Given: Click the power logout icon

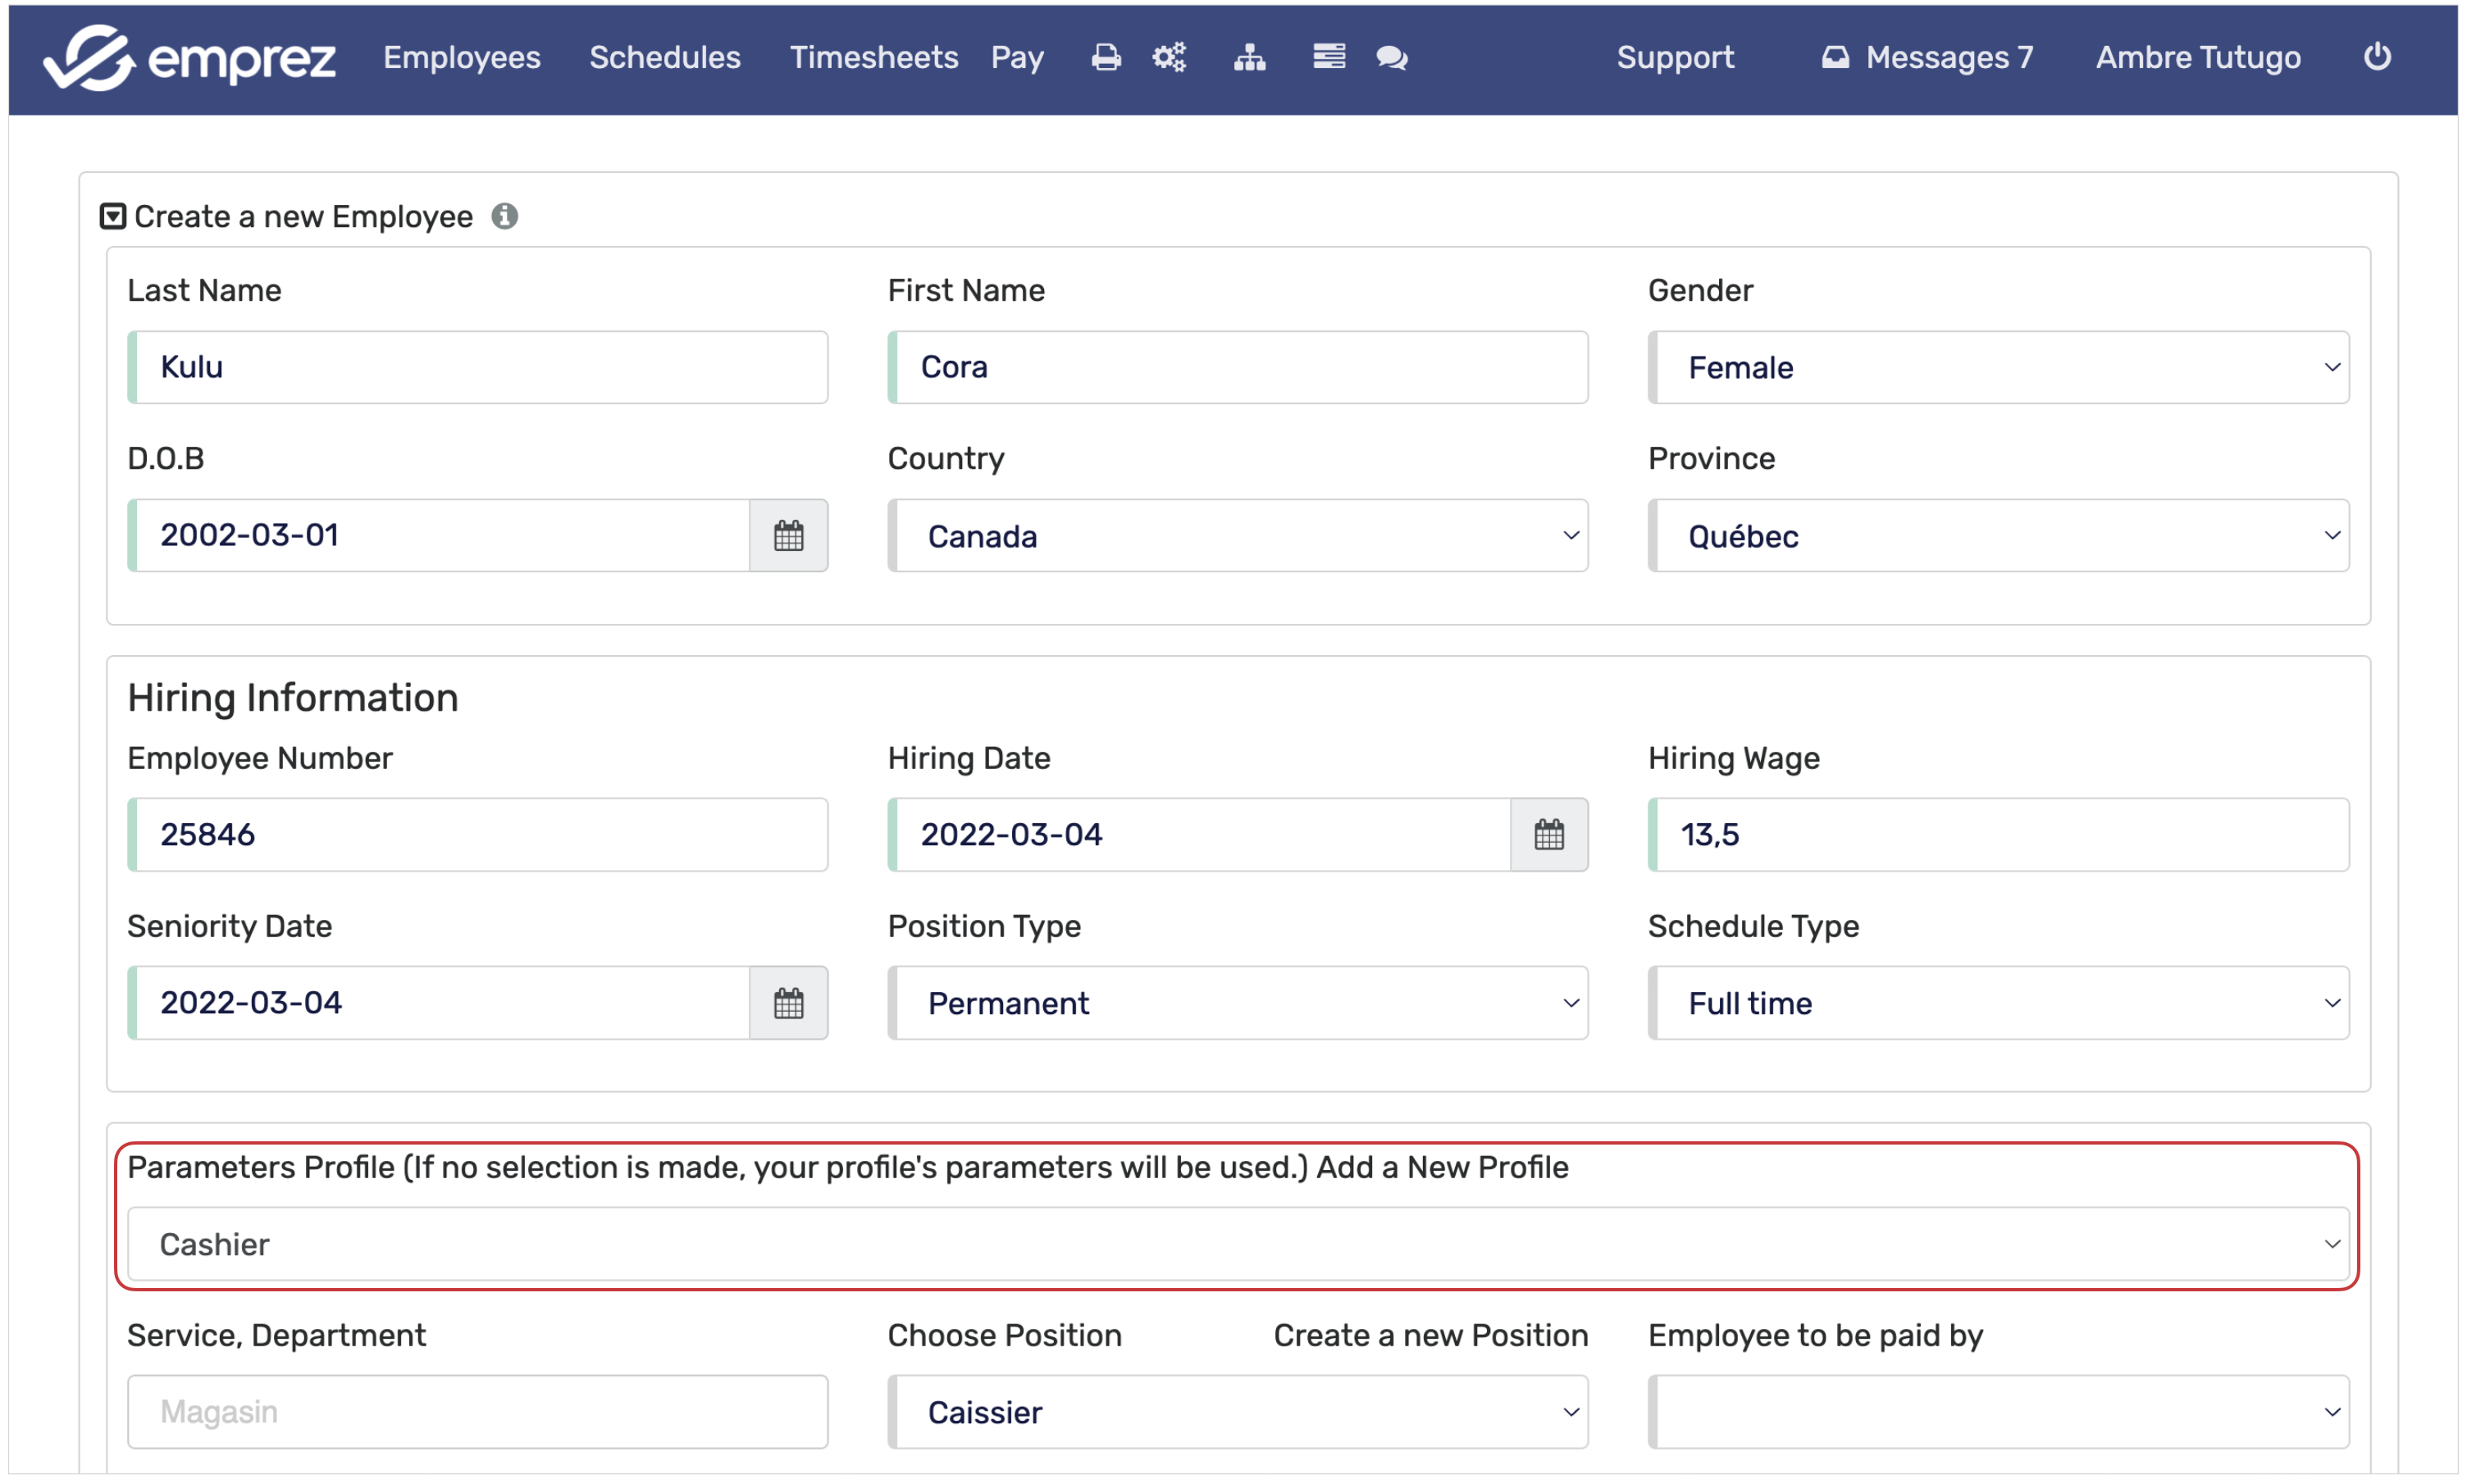Looking at the screenshot, I should click(2376, 57).
